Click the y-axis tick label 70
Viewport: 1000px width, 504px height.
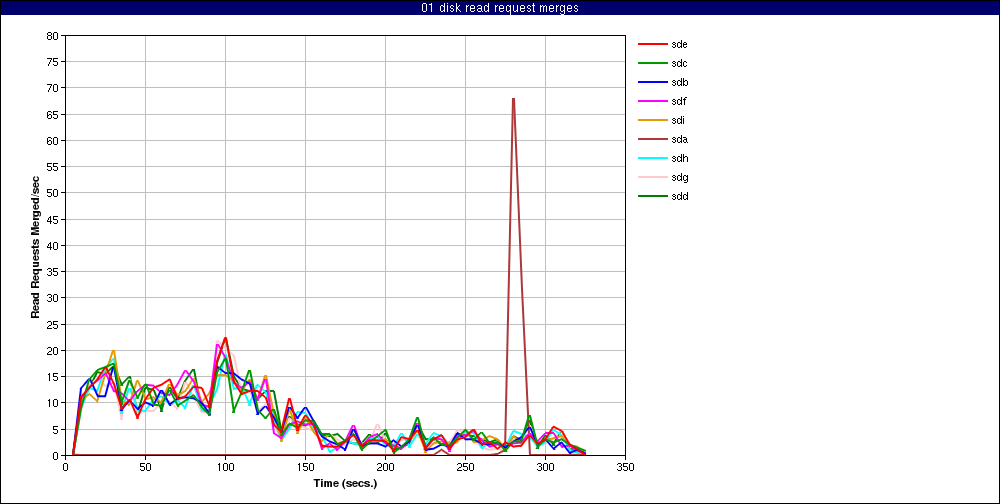click(55, 88)
